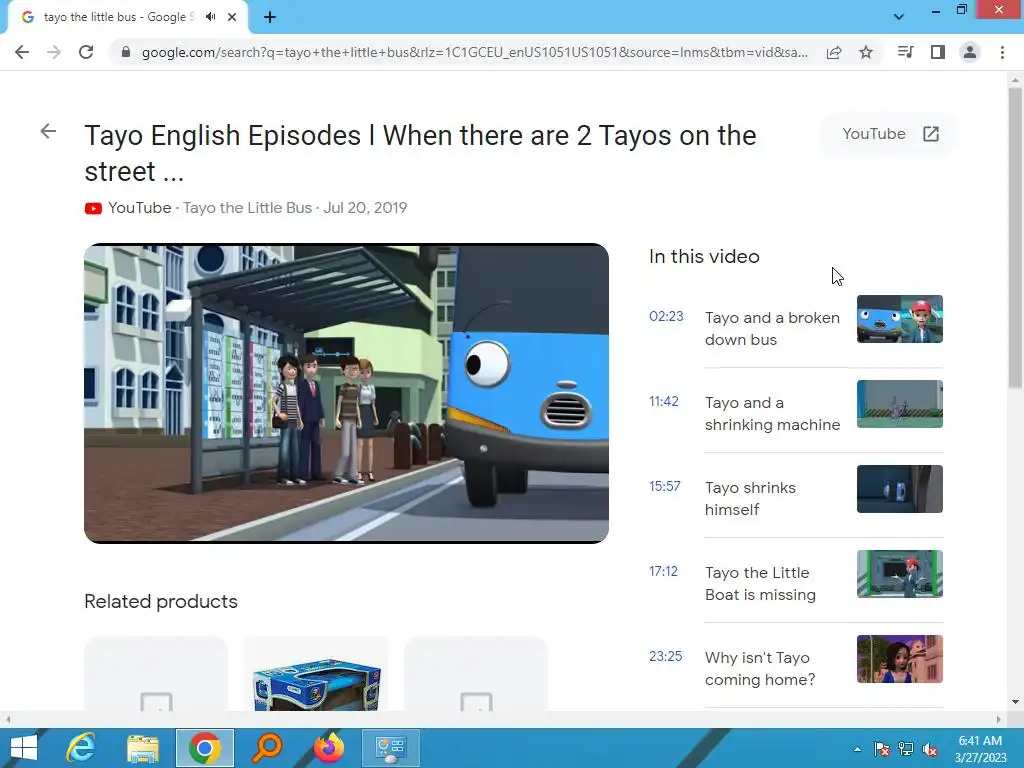Image resolution: width=1024 pixels, height=768 pixels.
Task: Open the Chrome three-dot menu
Action: 1002,52
